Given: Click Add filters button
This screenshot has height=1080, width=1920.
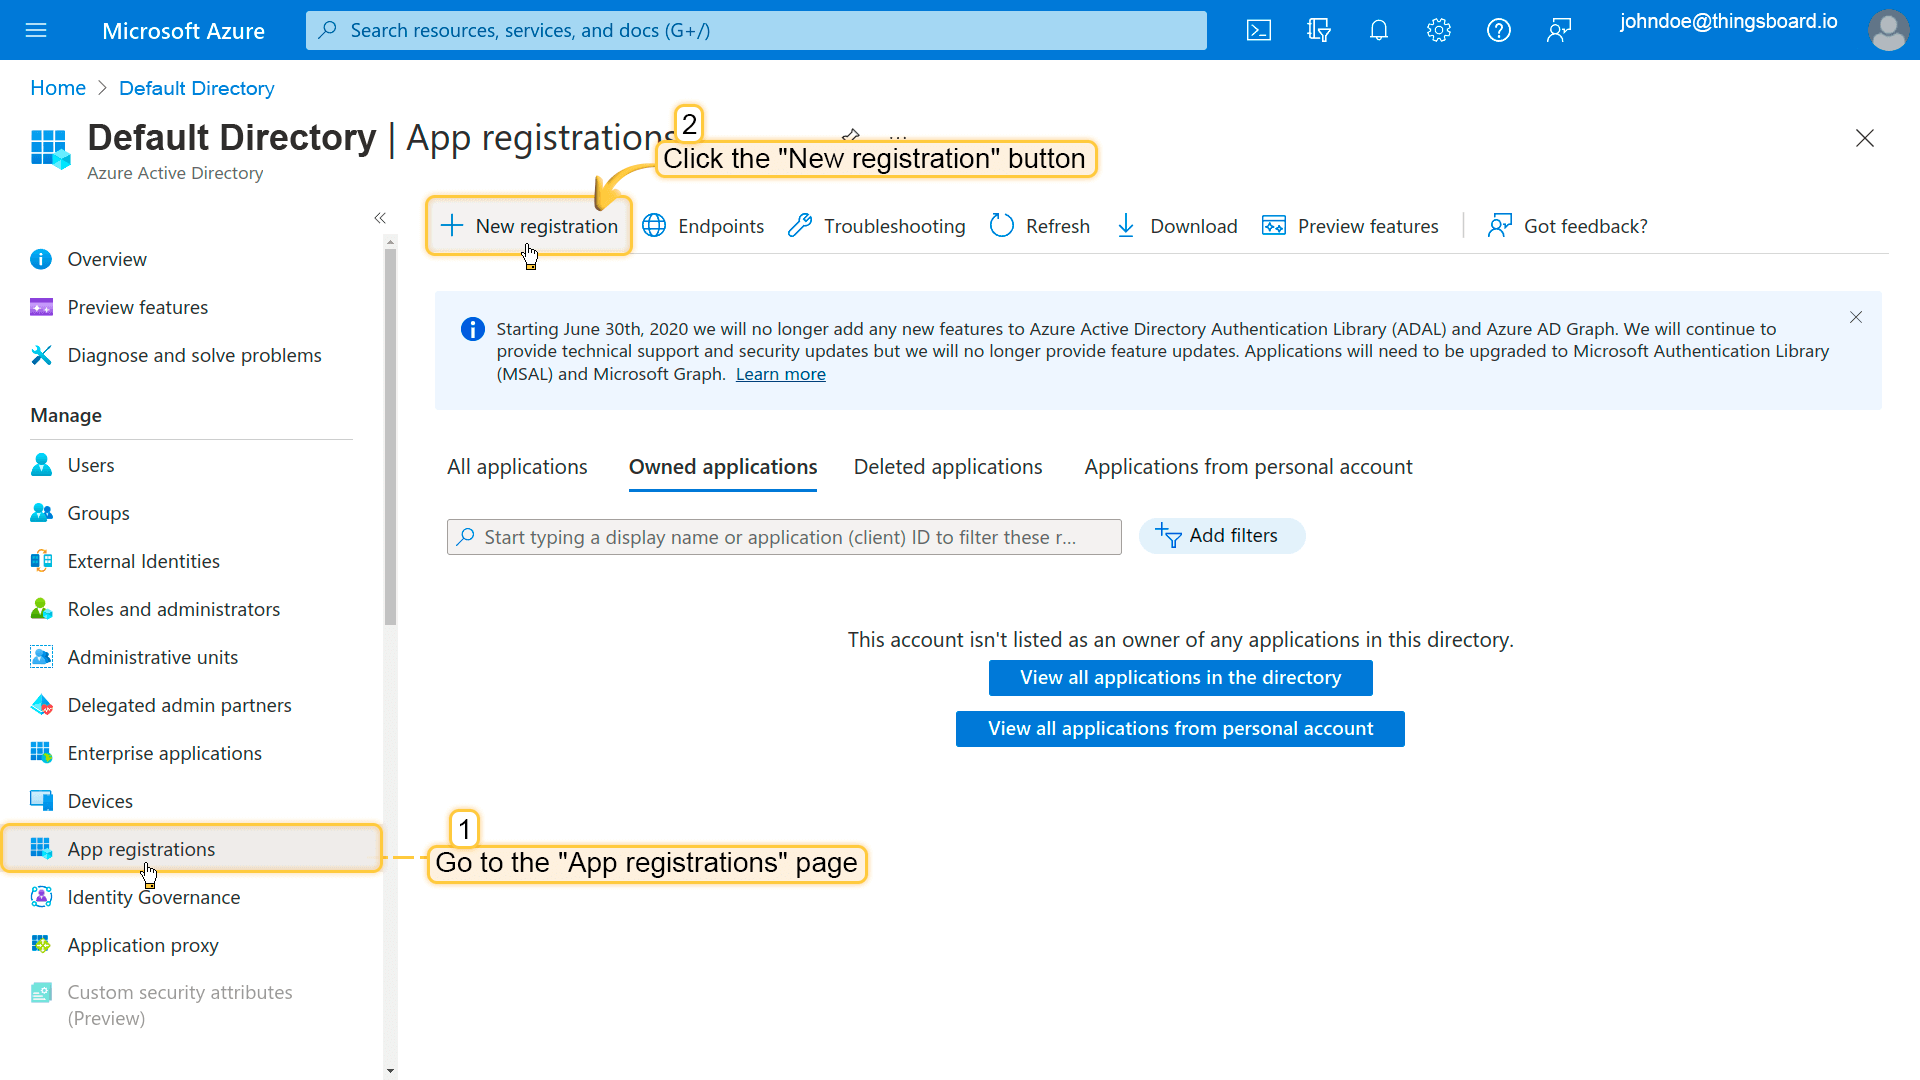Looking at the screenshot, I should pyautogui.click(x=1221, y=536).
